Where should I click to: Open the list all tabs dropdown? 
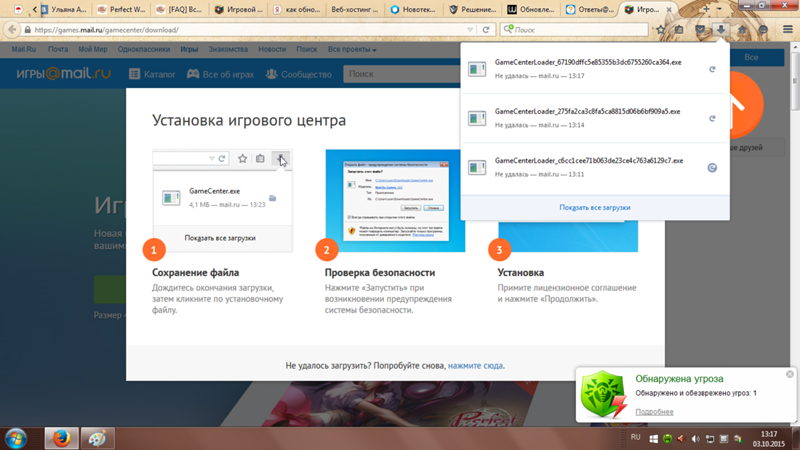[719, 9]
